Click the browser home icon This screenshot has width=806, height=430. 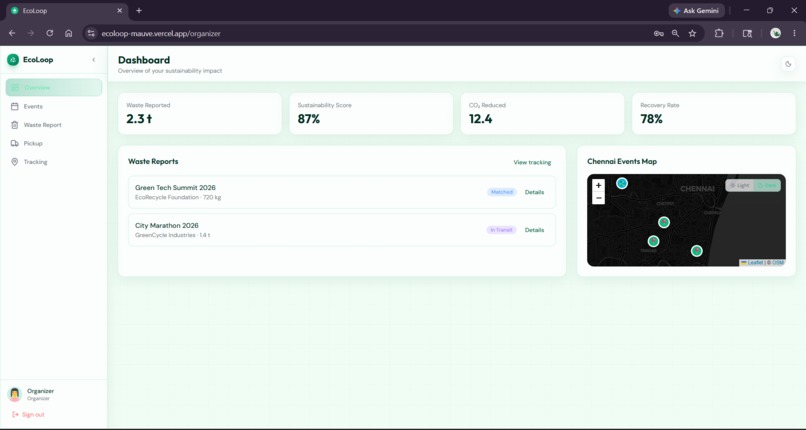pos(68,33)
